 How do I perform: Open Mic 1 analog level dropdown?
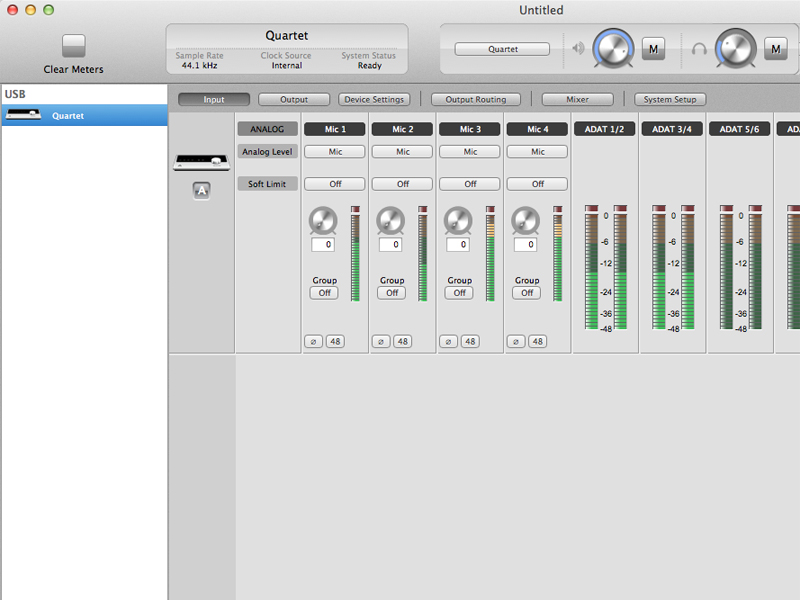(x=335, y=152)
